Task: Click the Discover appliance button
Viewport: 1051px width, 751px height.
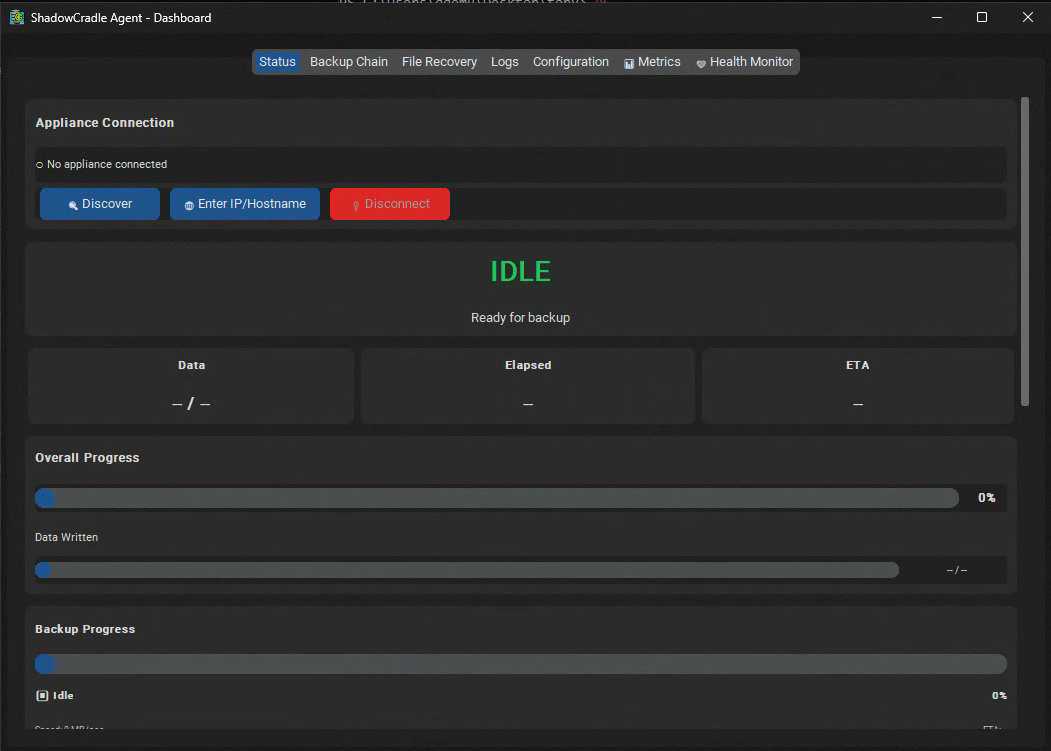Action: pos(100,204)
